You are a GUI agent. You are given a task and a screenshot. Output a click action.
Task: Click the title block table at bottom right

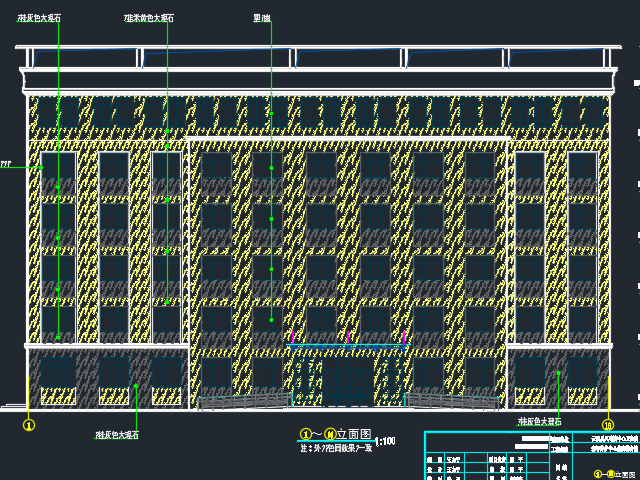(x=531, y=455)
